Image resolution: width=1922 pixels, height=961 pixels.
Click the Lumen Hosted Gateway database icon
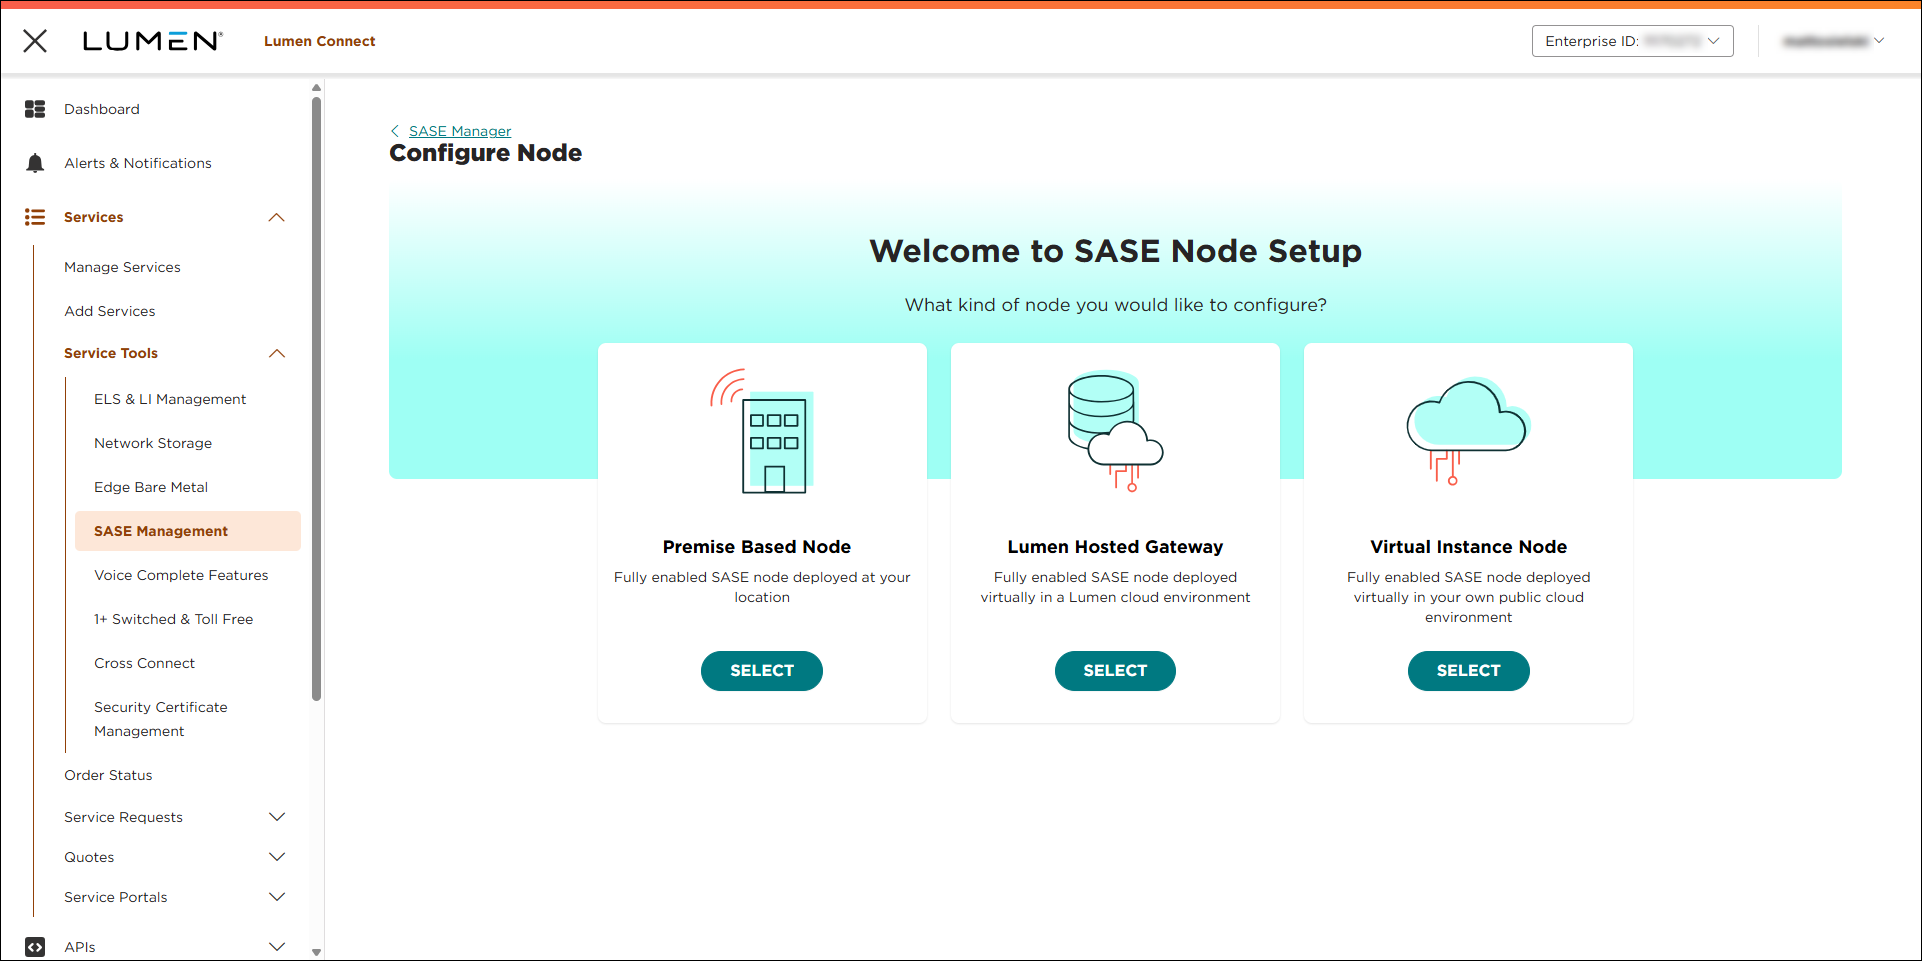tap(1115, 431)
